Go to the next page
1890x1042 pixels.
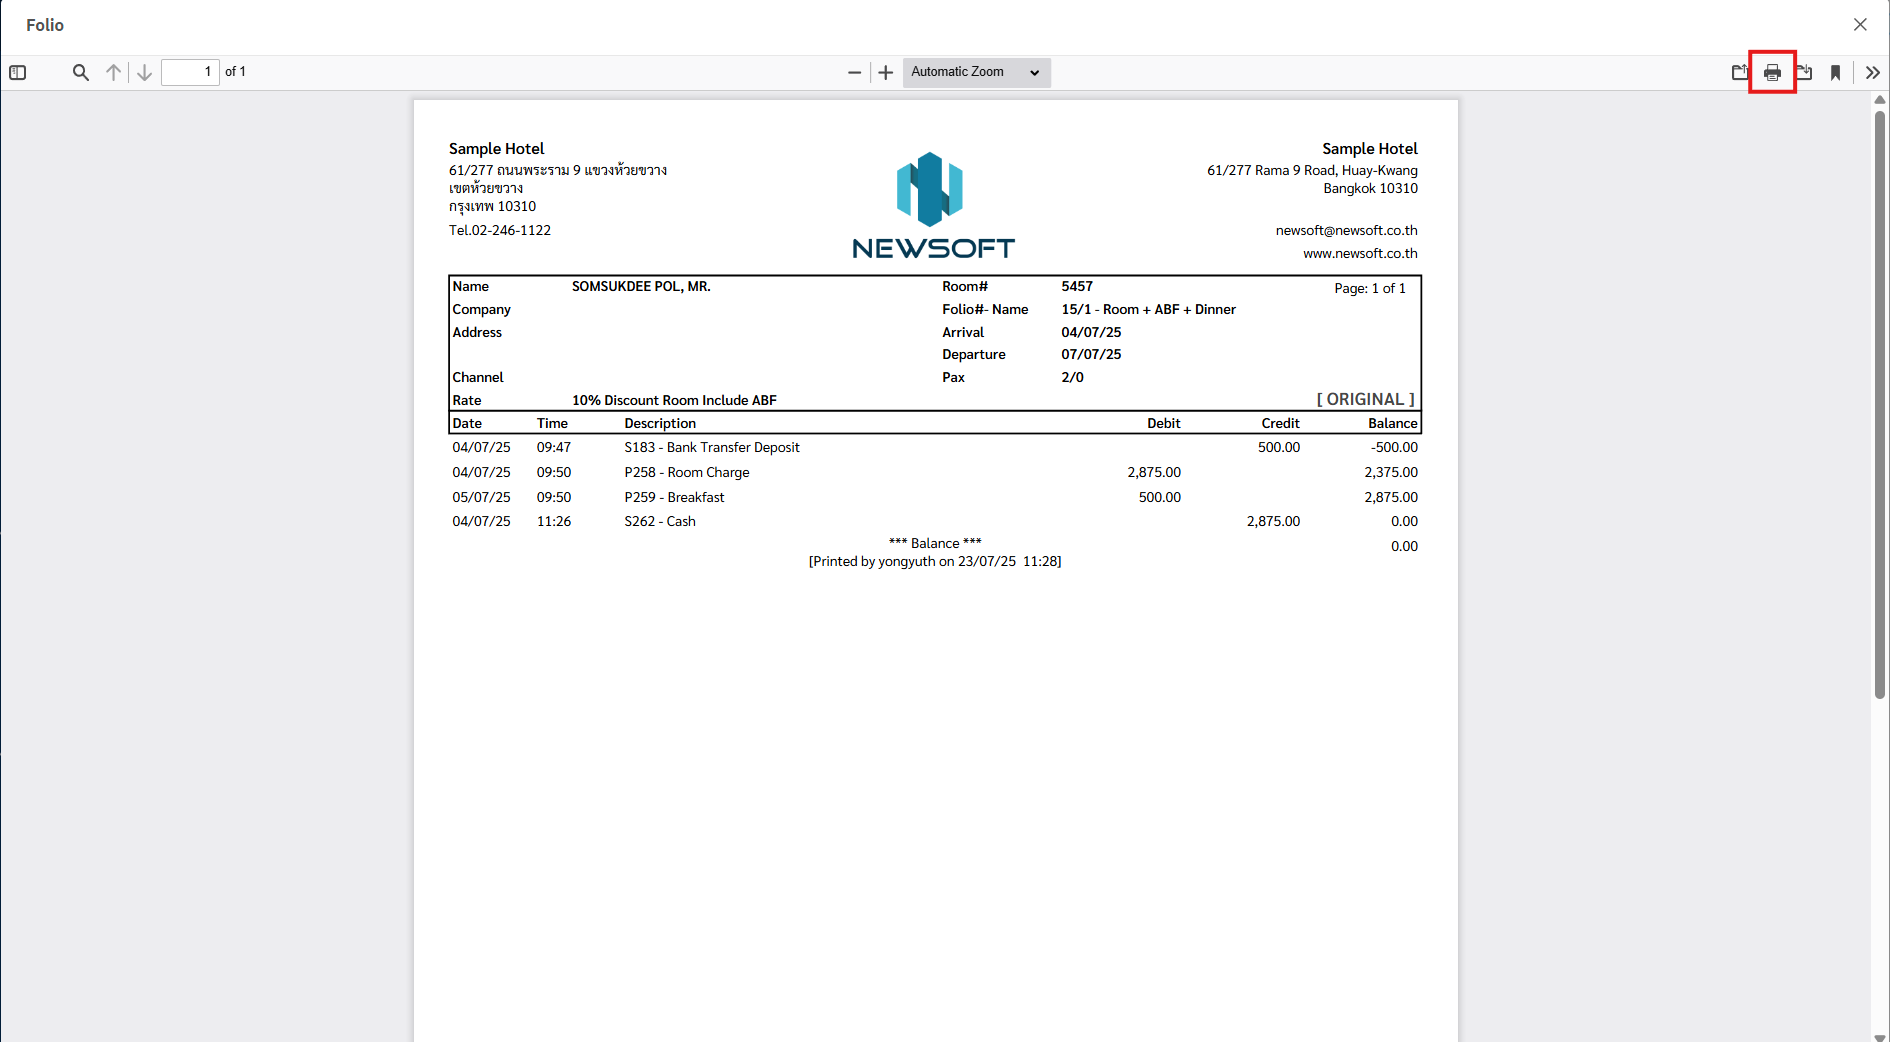(x=145, y=73)
